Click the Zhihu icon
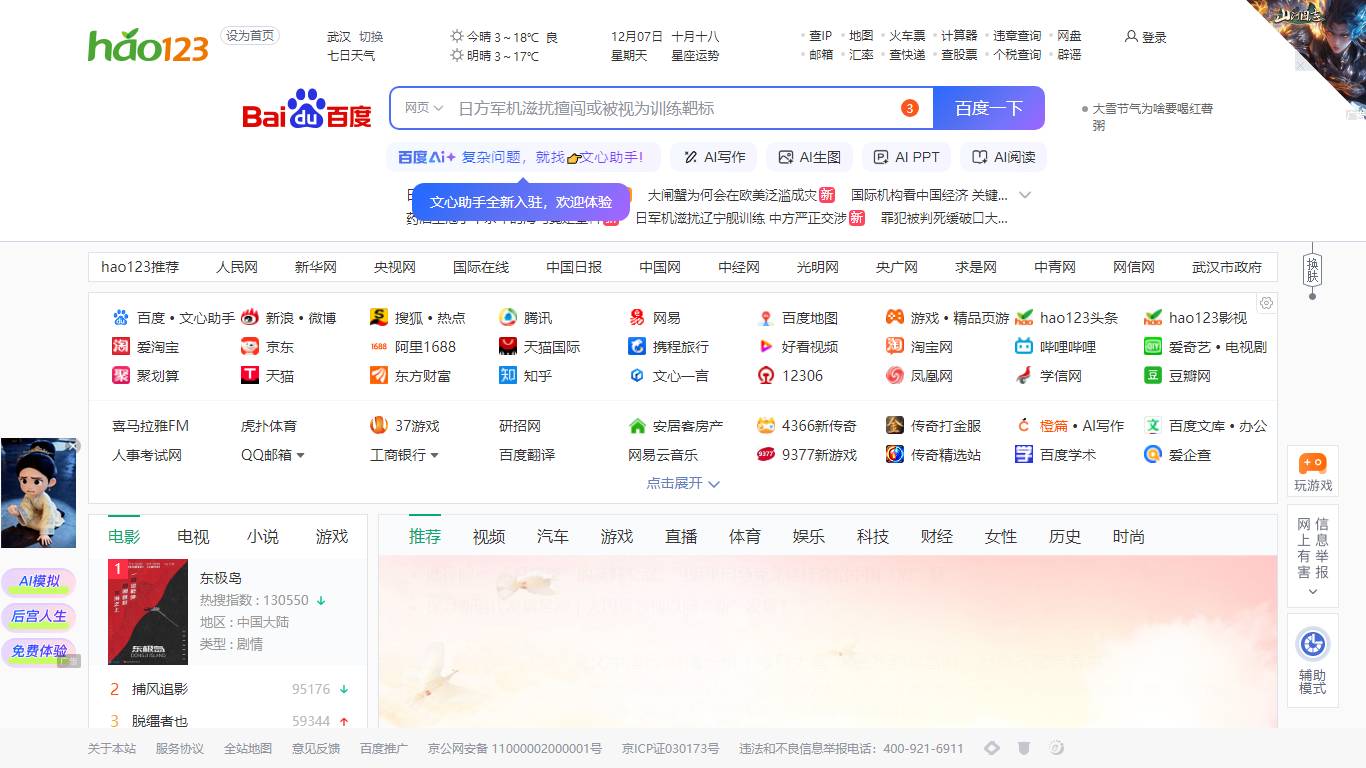Screen dimensions: 1366x768 (x=508, y=376)
